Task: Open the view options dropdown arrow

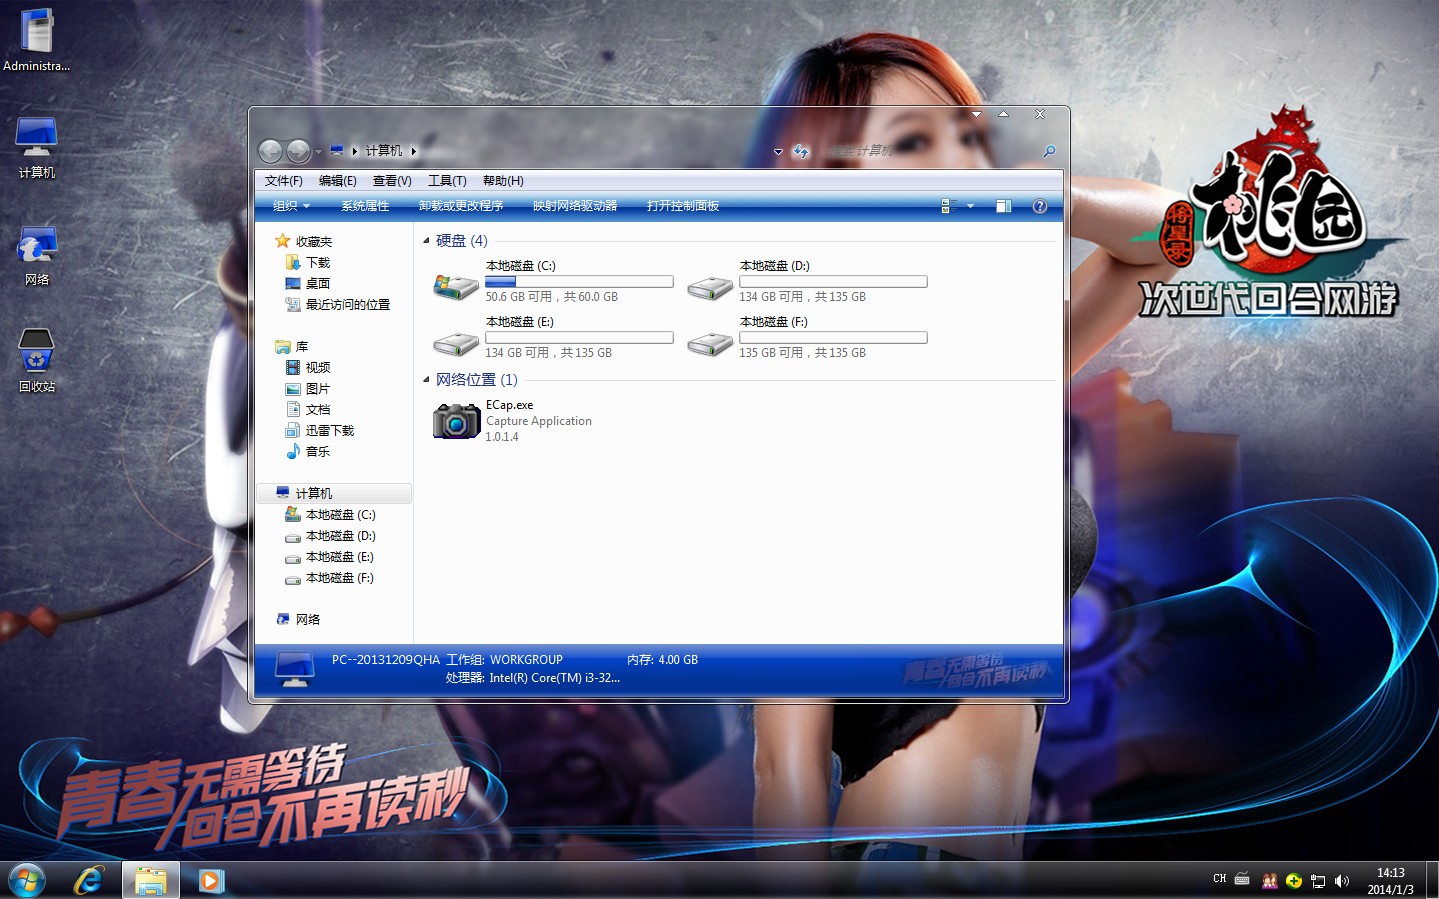Action: (970, 206)
